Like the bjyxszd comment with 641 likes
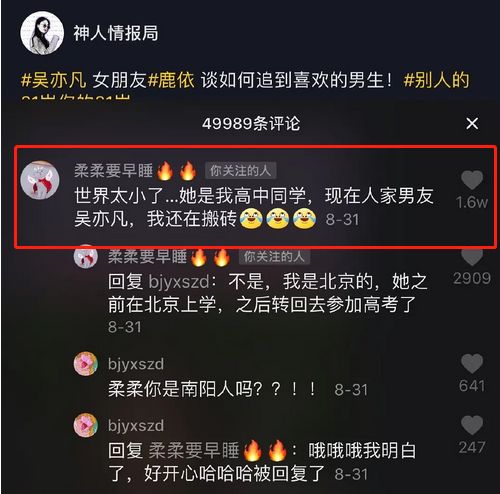 [x=472, y=364]
